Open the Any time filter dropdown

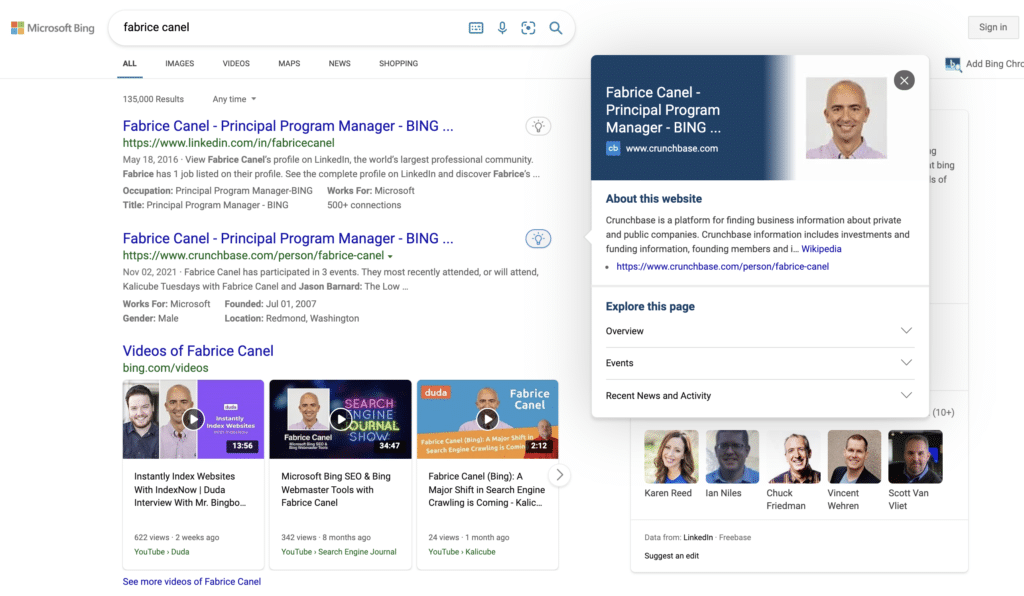(234, 99)
